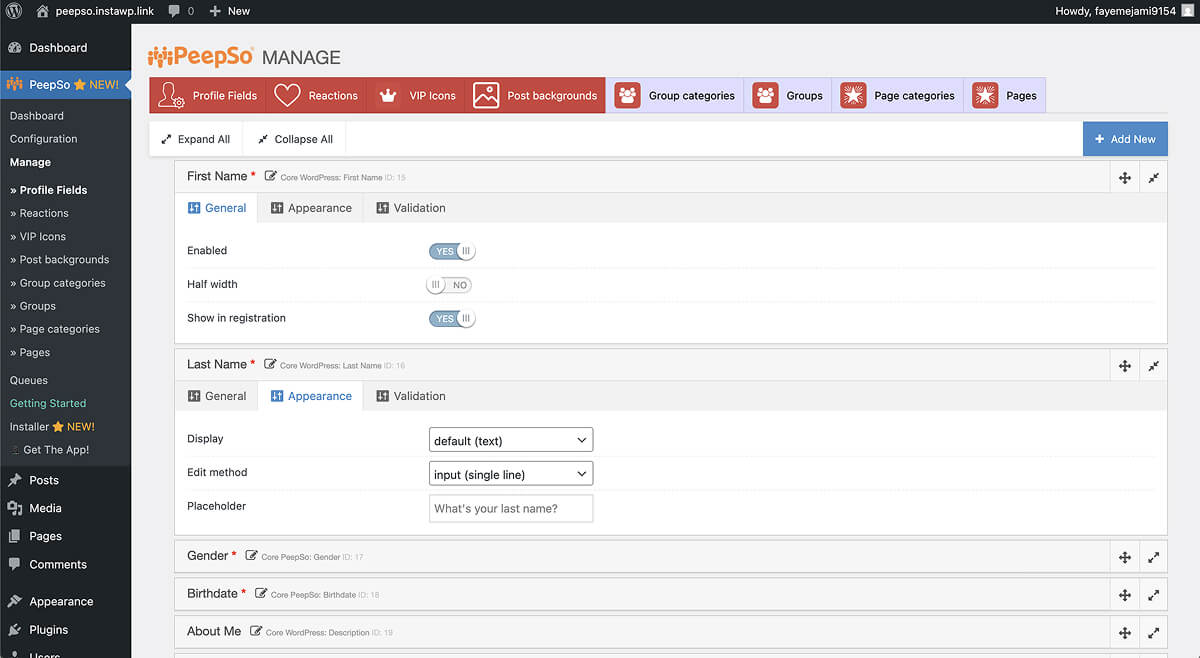The image size is (1200, 658).
Task: Toggle the Enabled switch for First Name
Action: click(452, 251)
